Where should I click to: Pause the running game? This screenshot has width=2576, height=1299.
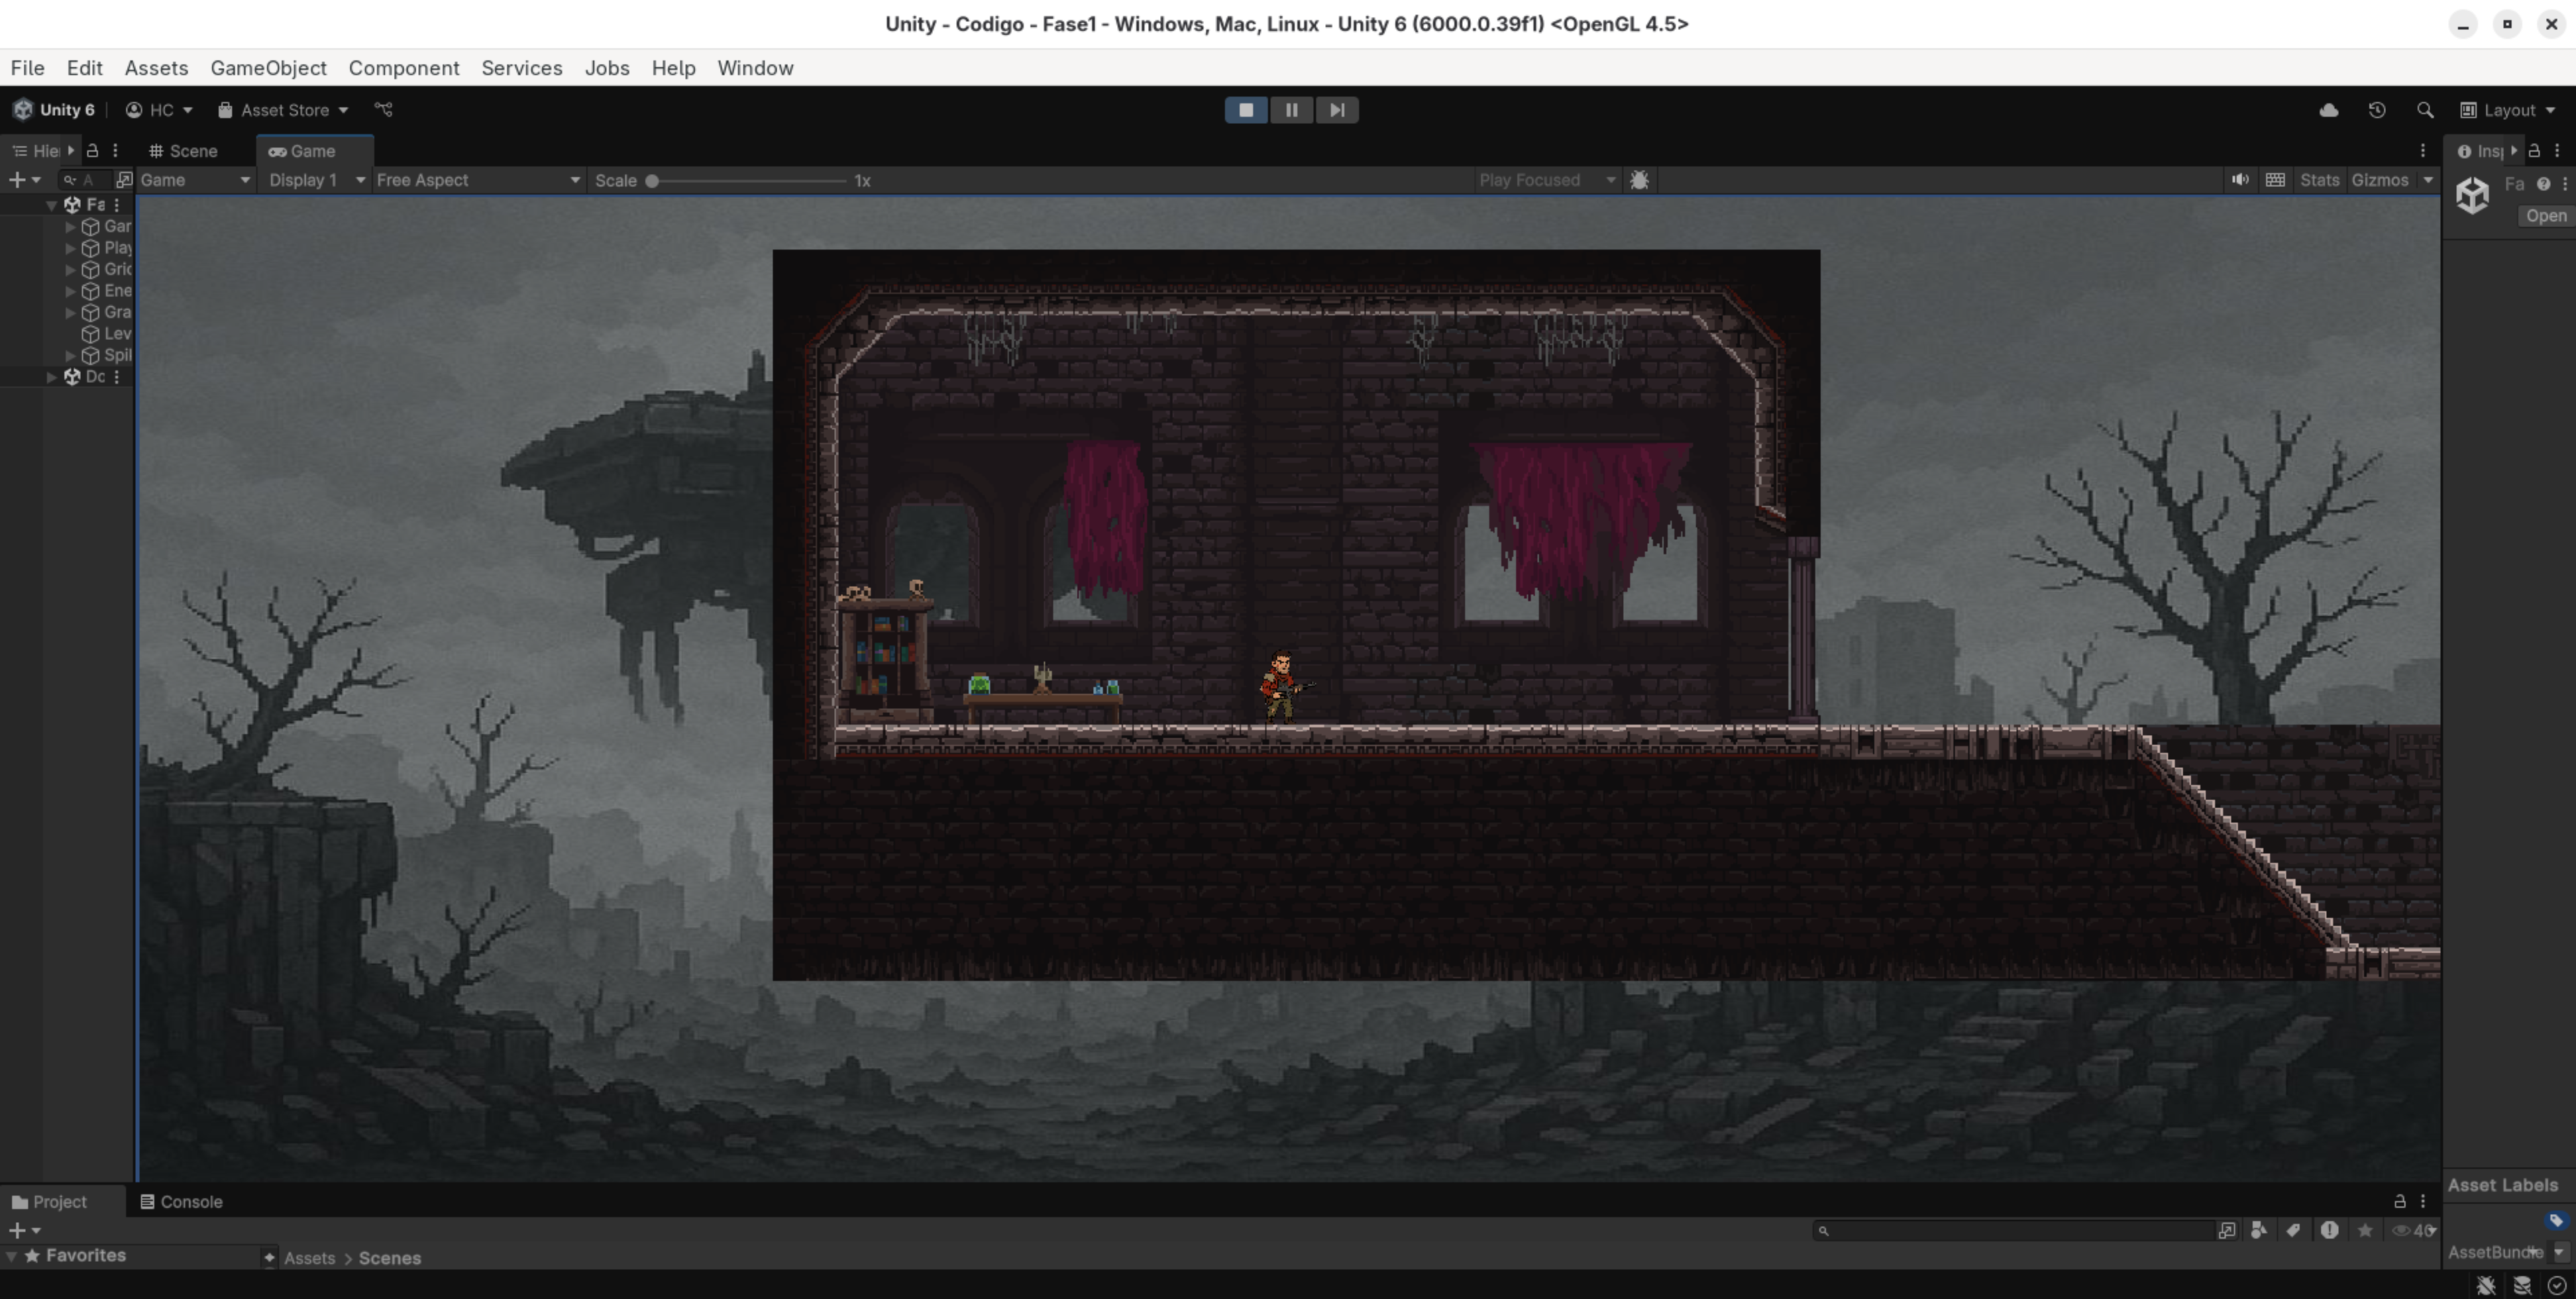(1291, 110)
